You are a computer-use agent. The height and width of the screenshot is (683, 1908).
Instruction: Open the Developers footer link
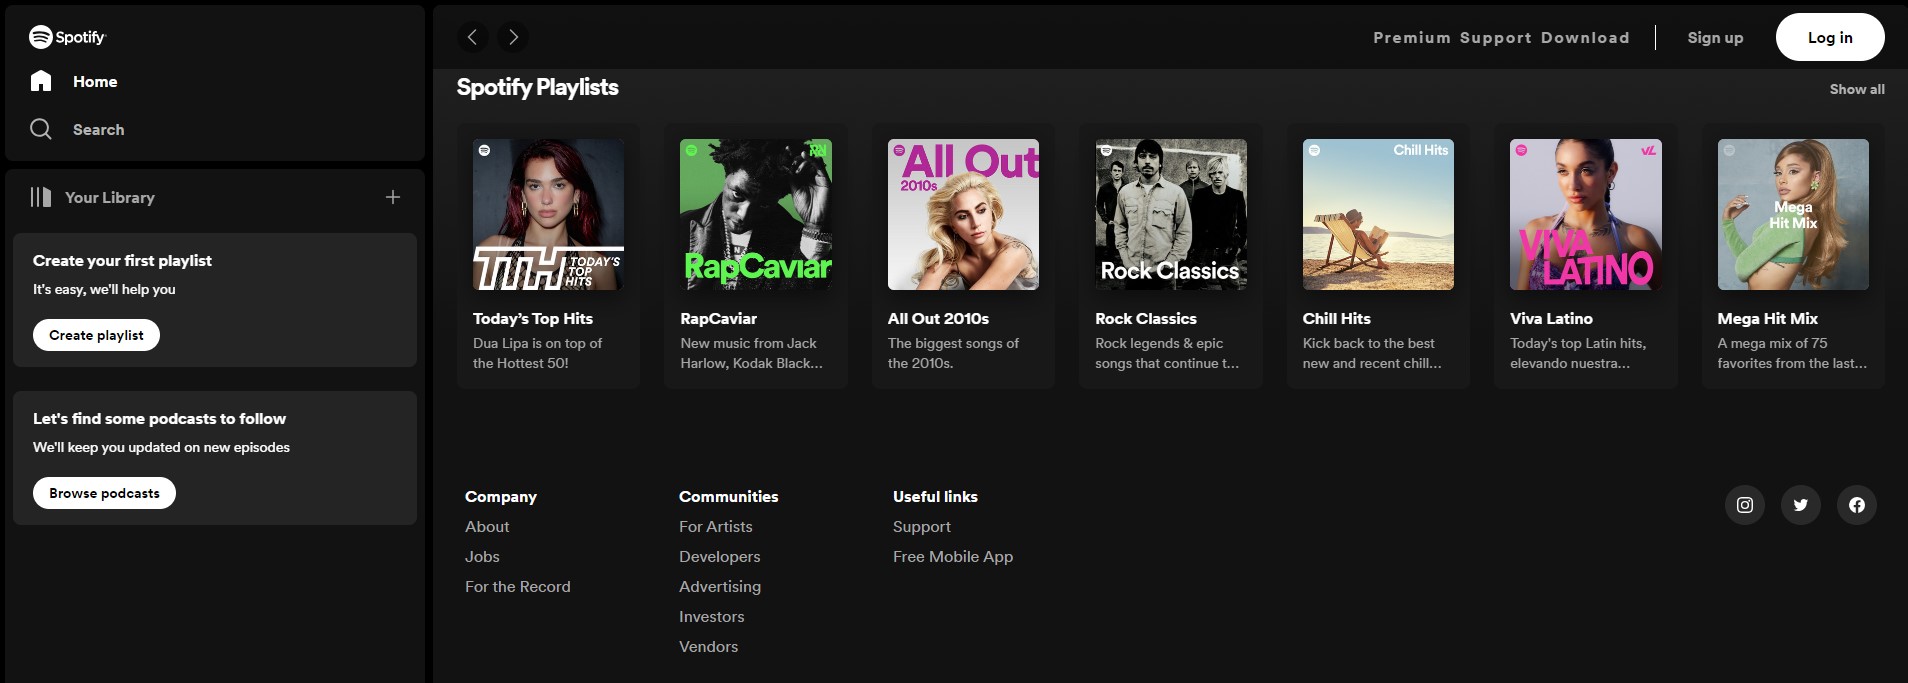pyautogui.click(x=720, y=557)
